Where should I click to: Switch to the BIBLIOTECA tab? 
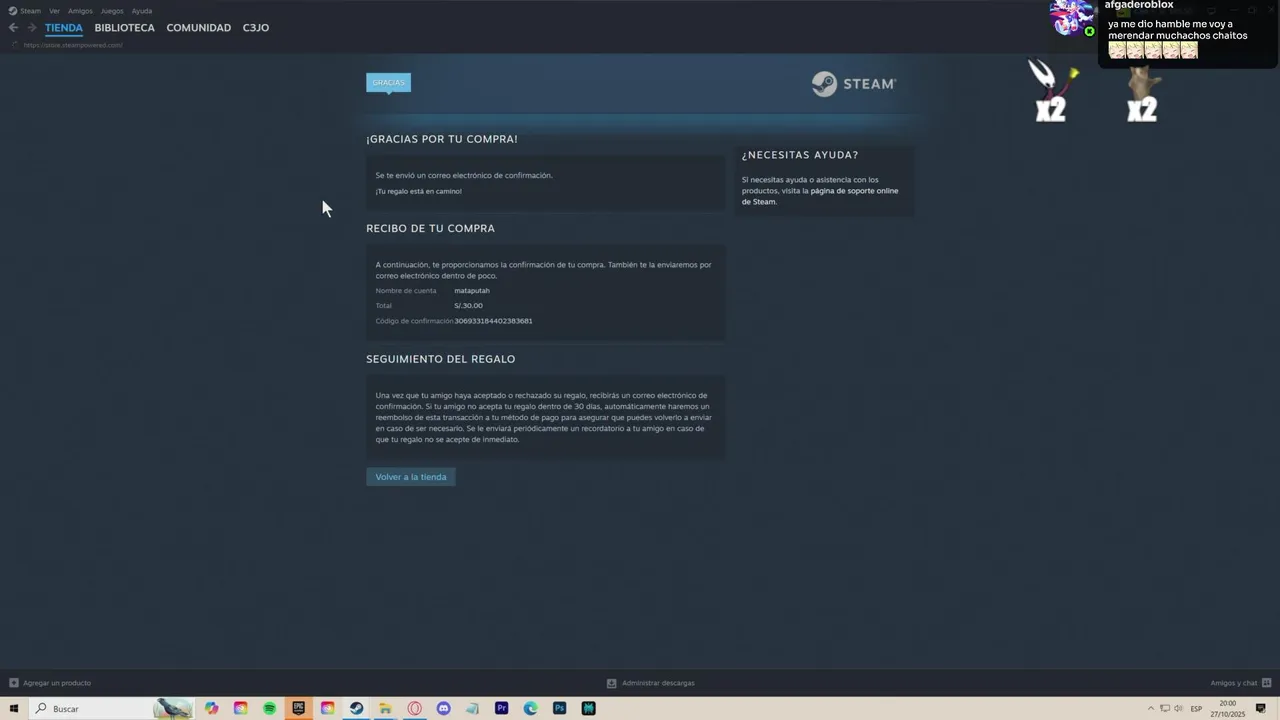(125, 28)
